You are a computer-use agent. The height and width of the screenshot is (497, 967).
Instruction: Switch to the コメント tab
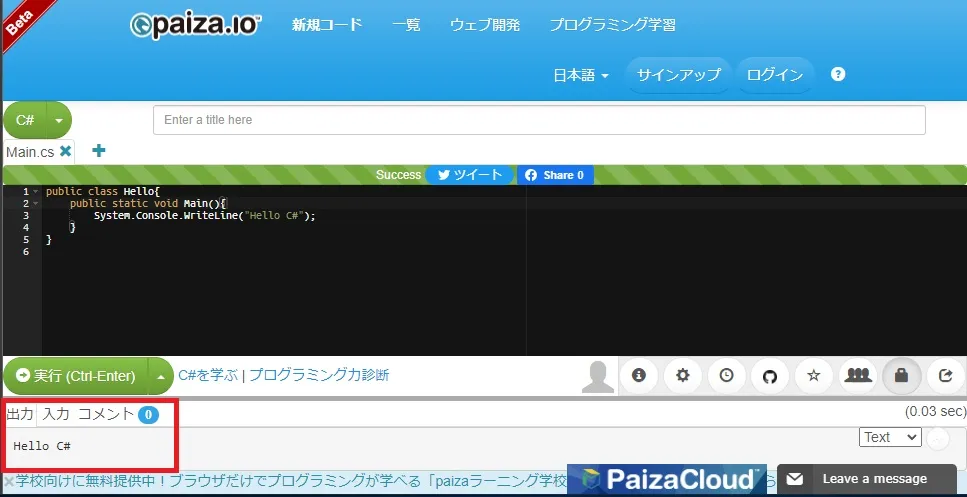click(x=105, y=414)
